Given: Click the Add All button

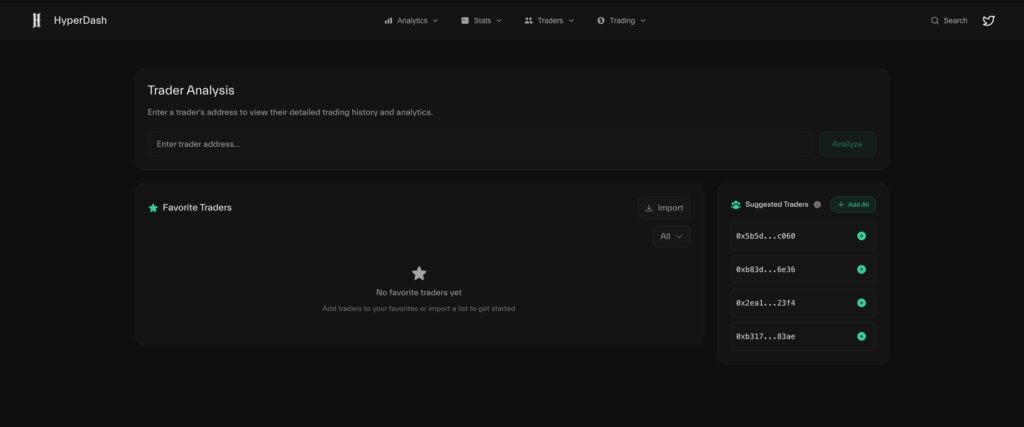Looking at the screenshot, I should tap(852, 205).
